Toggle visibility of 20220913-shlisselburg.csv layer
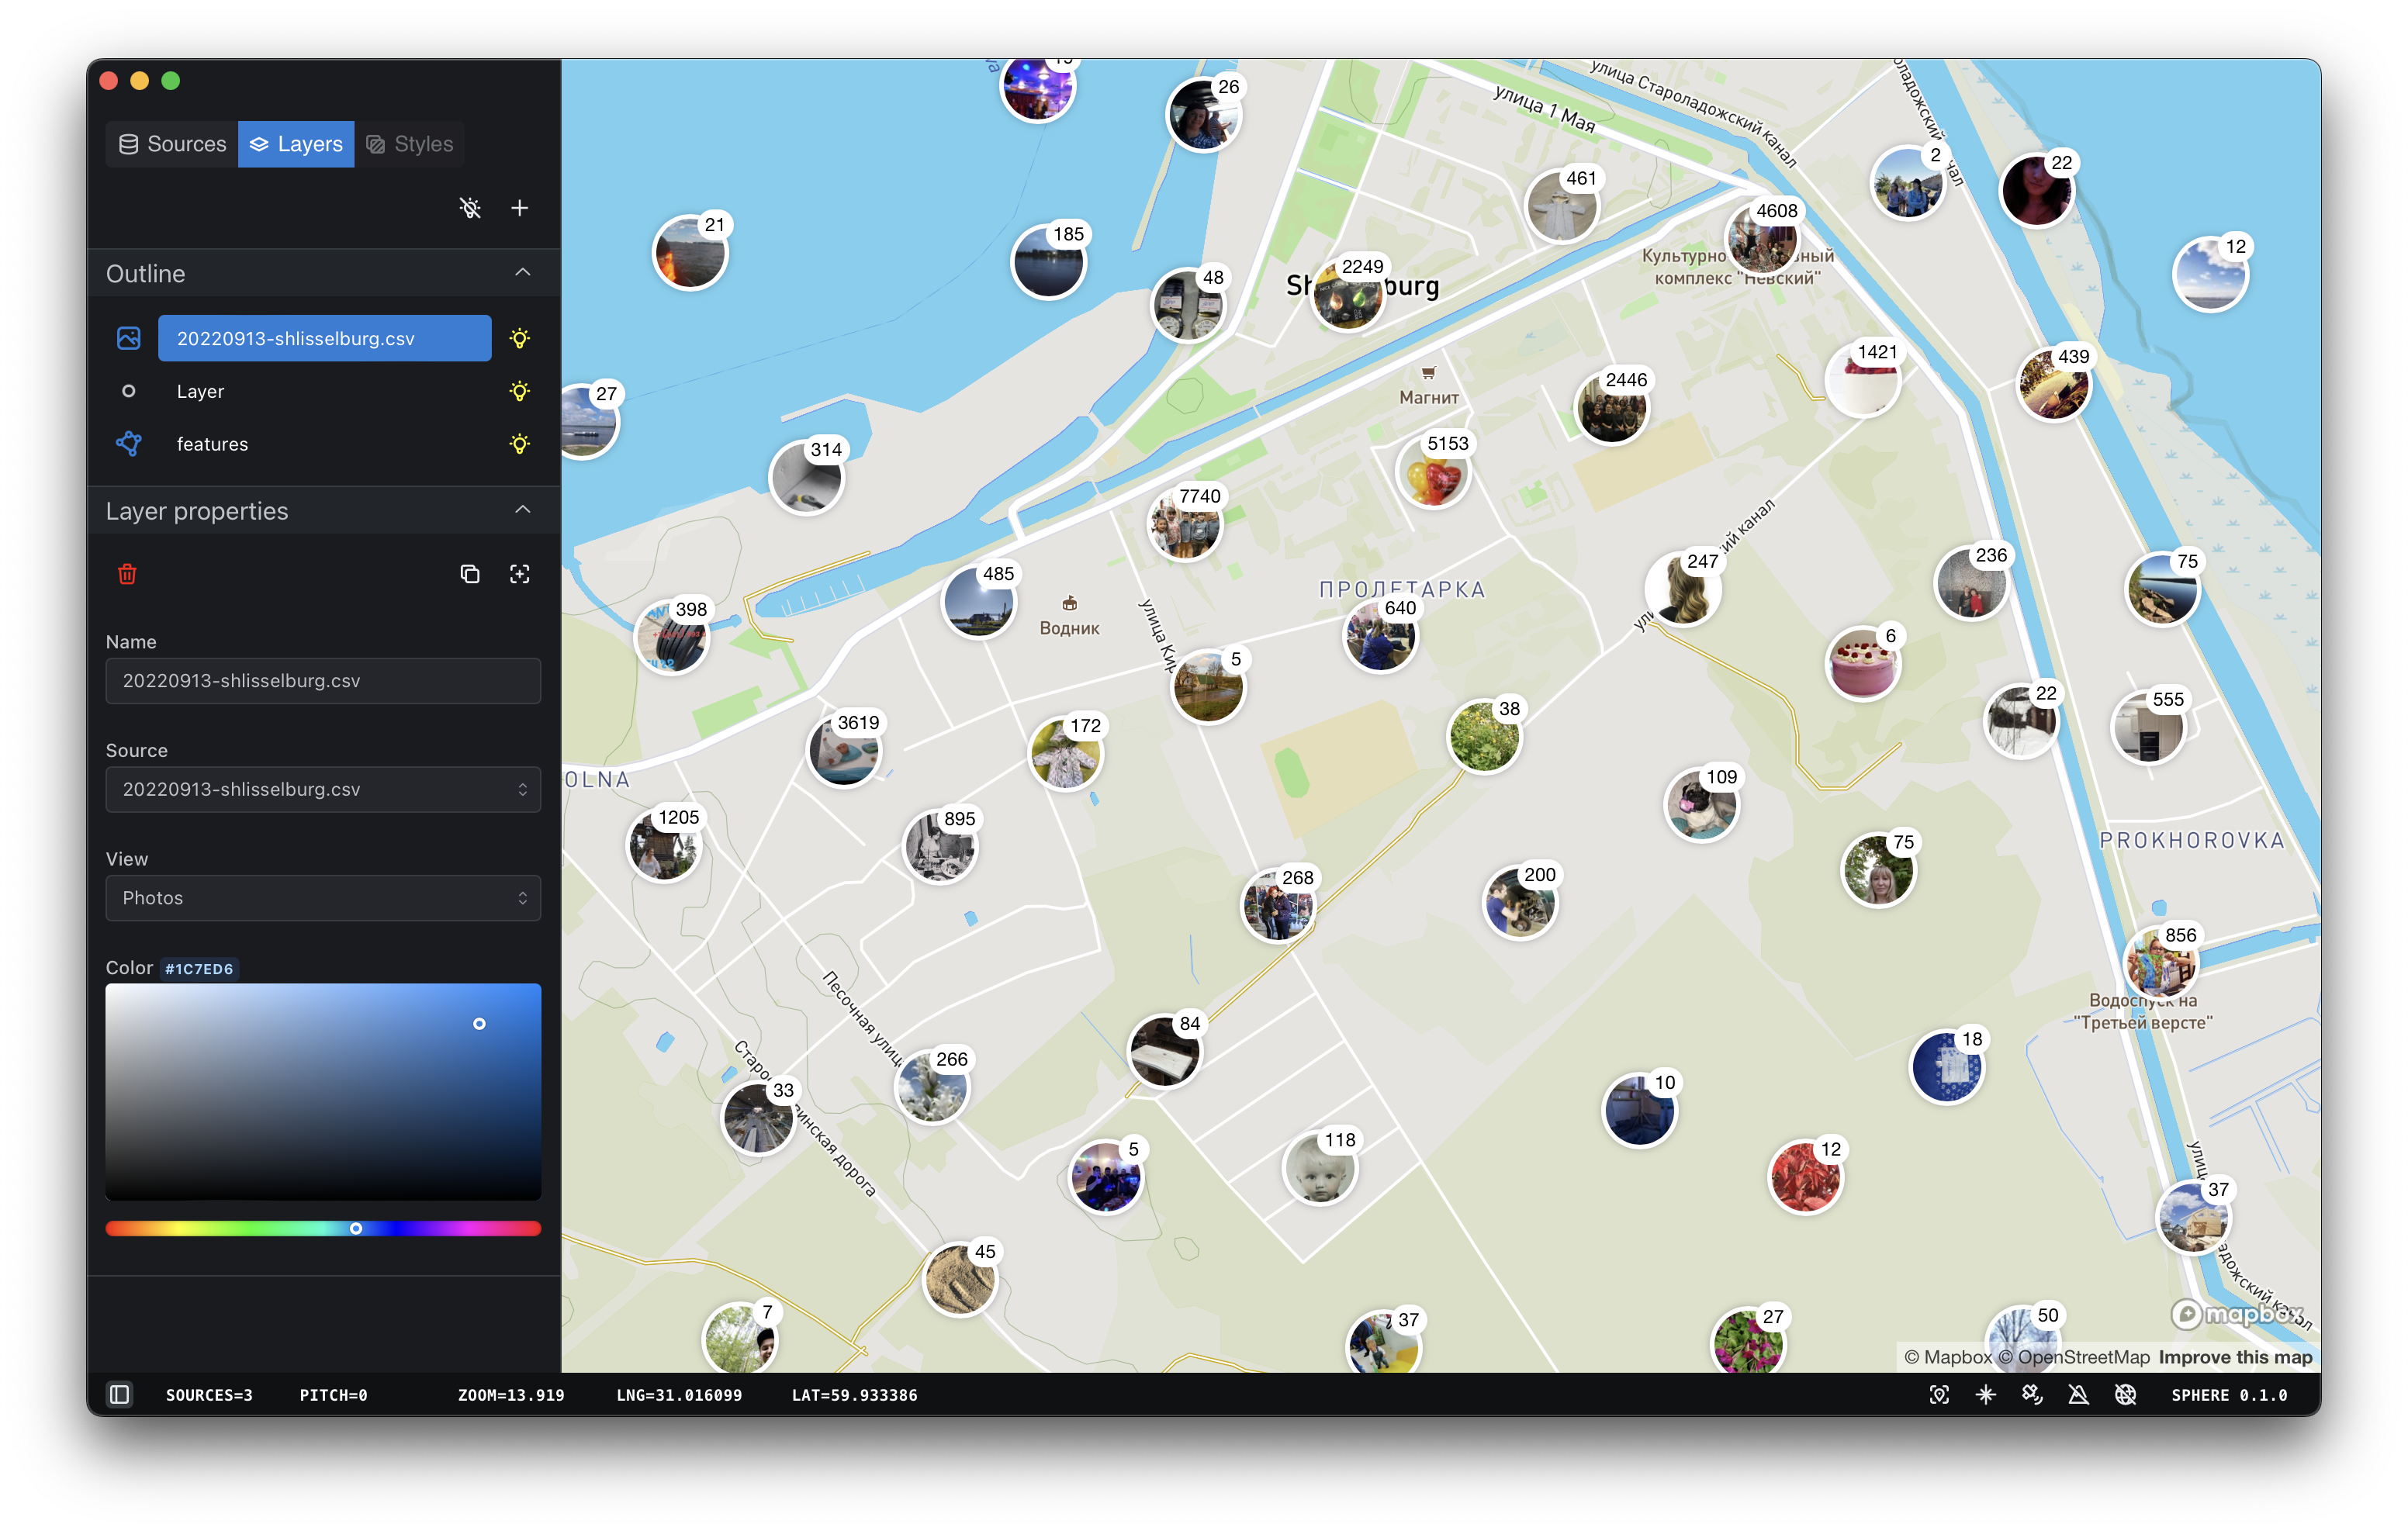This screenshot has height=1531, width=2408. [520, 338]
